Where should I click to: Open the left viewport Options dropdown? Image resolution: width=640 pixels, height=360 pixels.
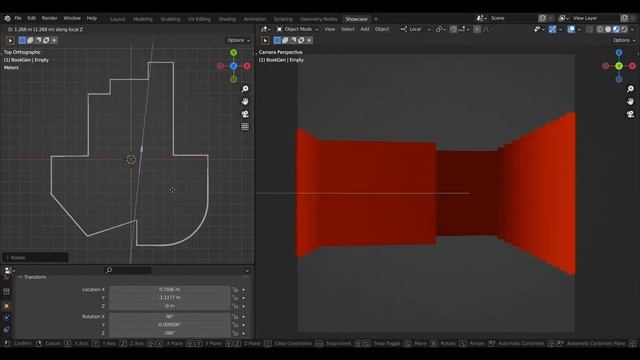(x=238, y=40)
